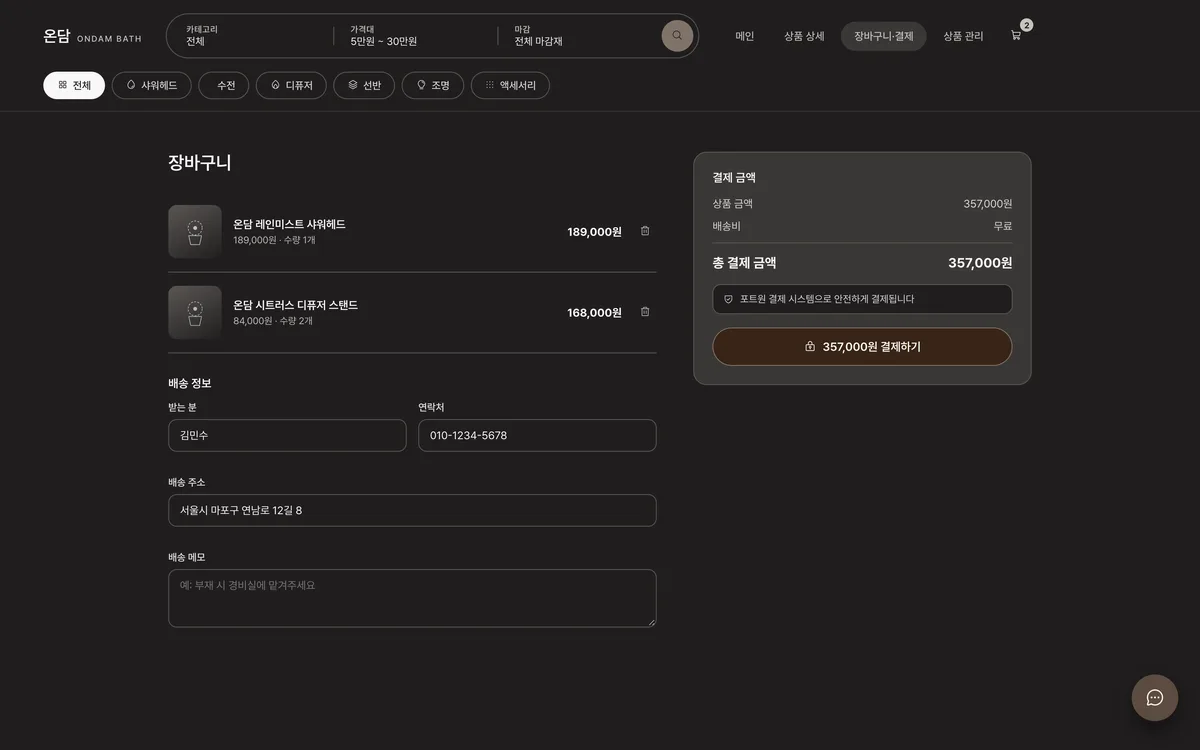
Task: Select the 전체 category chip
Action: 74,86
